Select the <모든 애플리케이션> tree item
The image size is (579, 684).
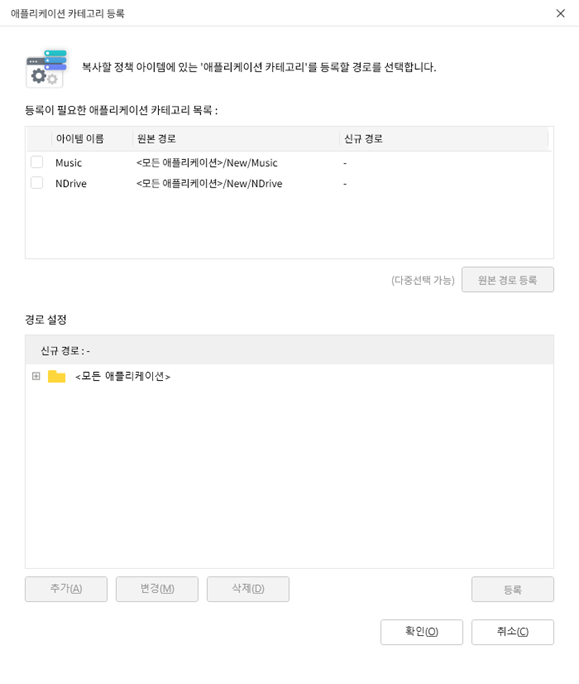click(x=123, y=376)
